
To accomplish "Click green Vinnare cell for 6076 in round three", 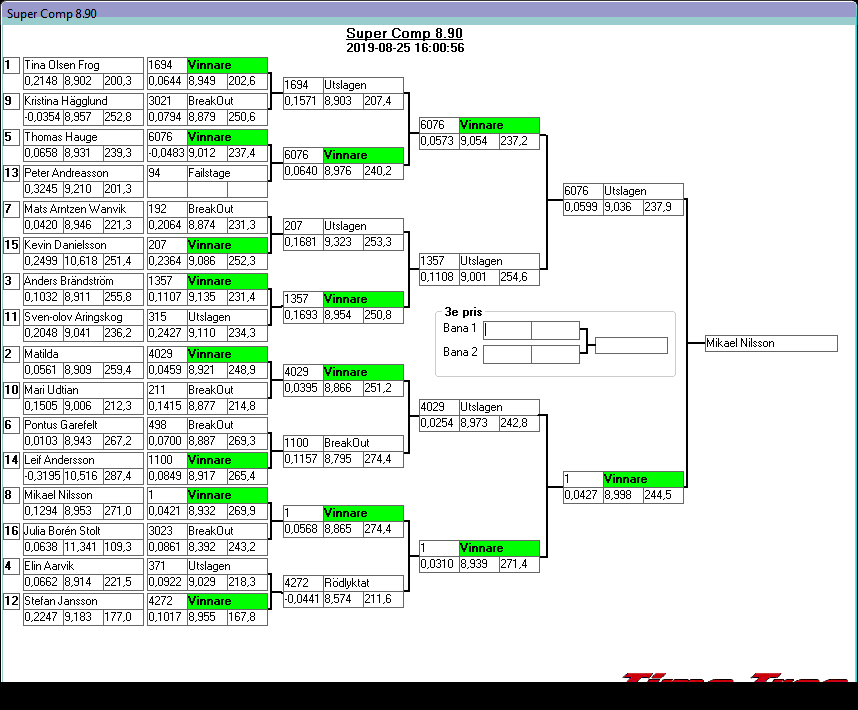I will click(499, 126).
